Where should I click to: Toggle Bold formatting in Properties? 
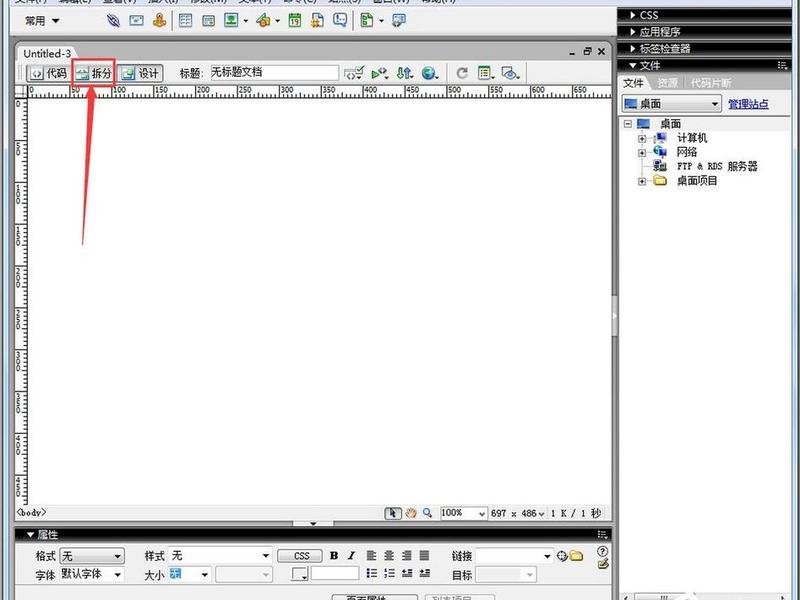click(x=334, y=556)
